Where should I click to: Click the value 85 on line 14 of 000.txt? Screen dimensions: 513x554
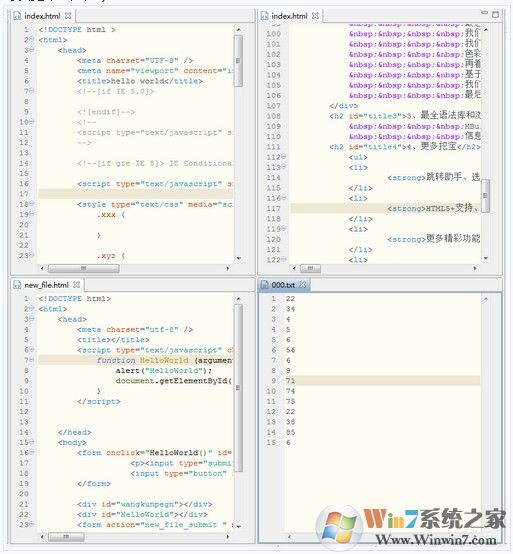(290, 432)
